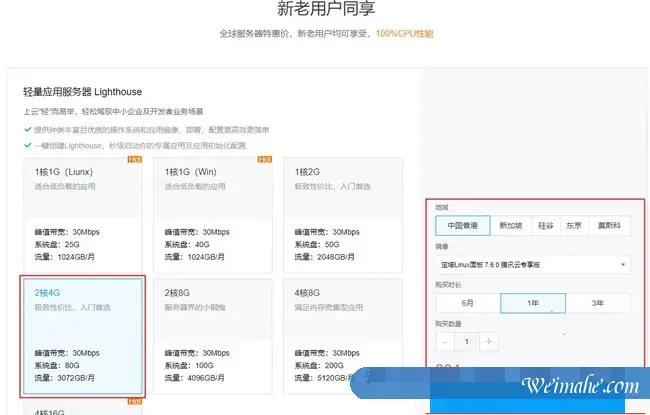The image size is (650, 415).
Task: Choose the 2核8G server plan card
Action: (x=213, y=335)
